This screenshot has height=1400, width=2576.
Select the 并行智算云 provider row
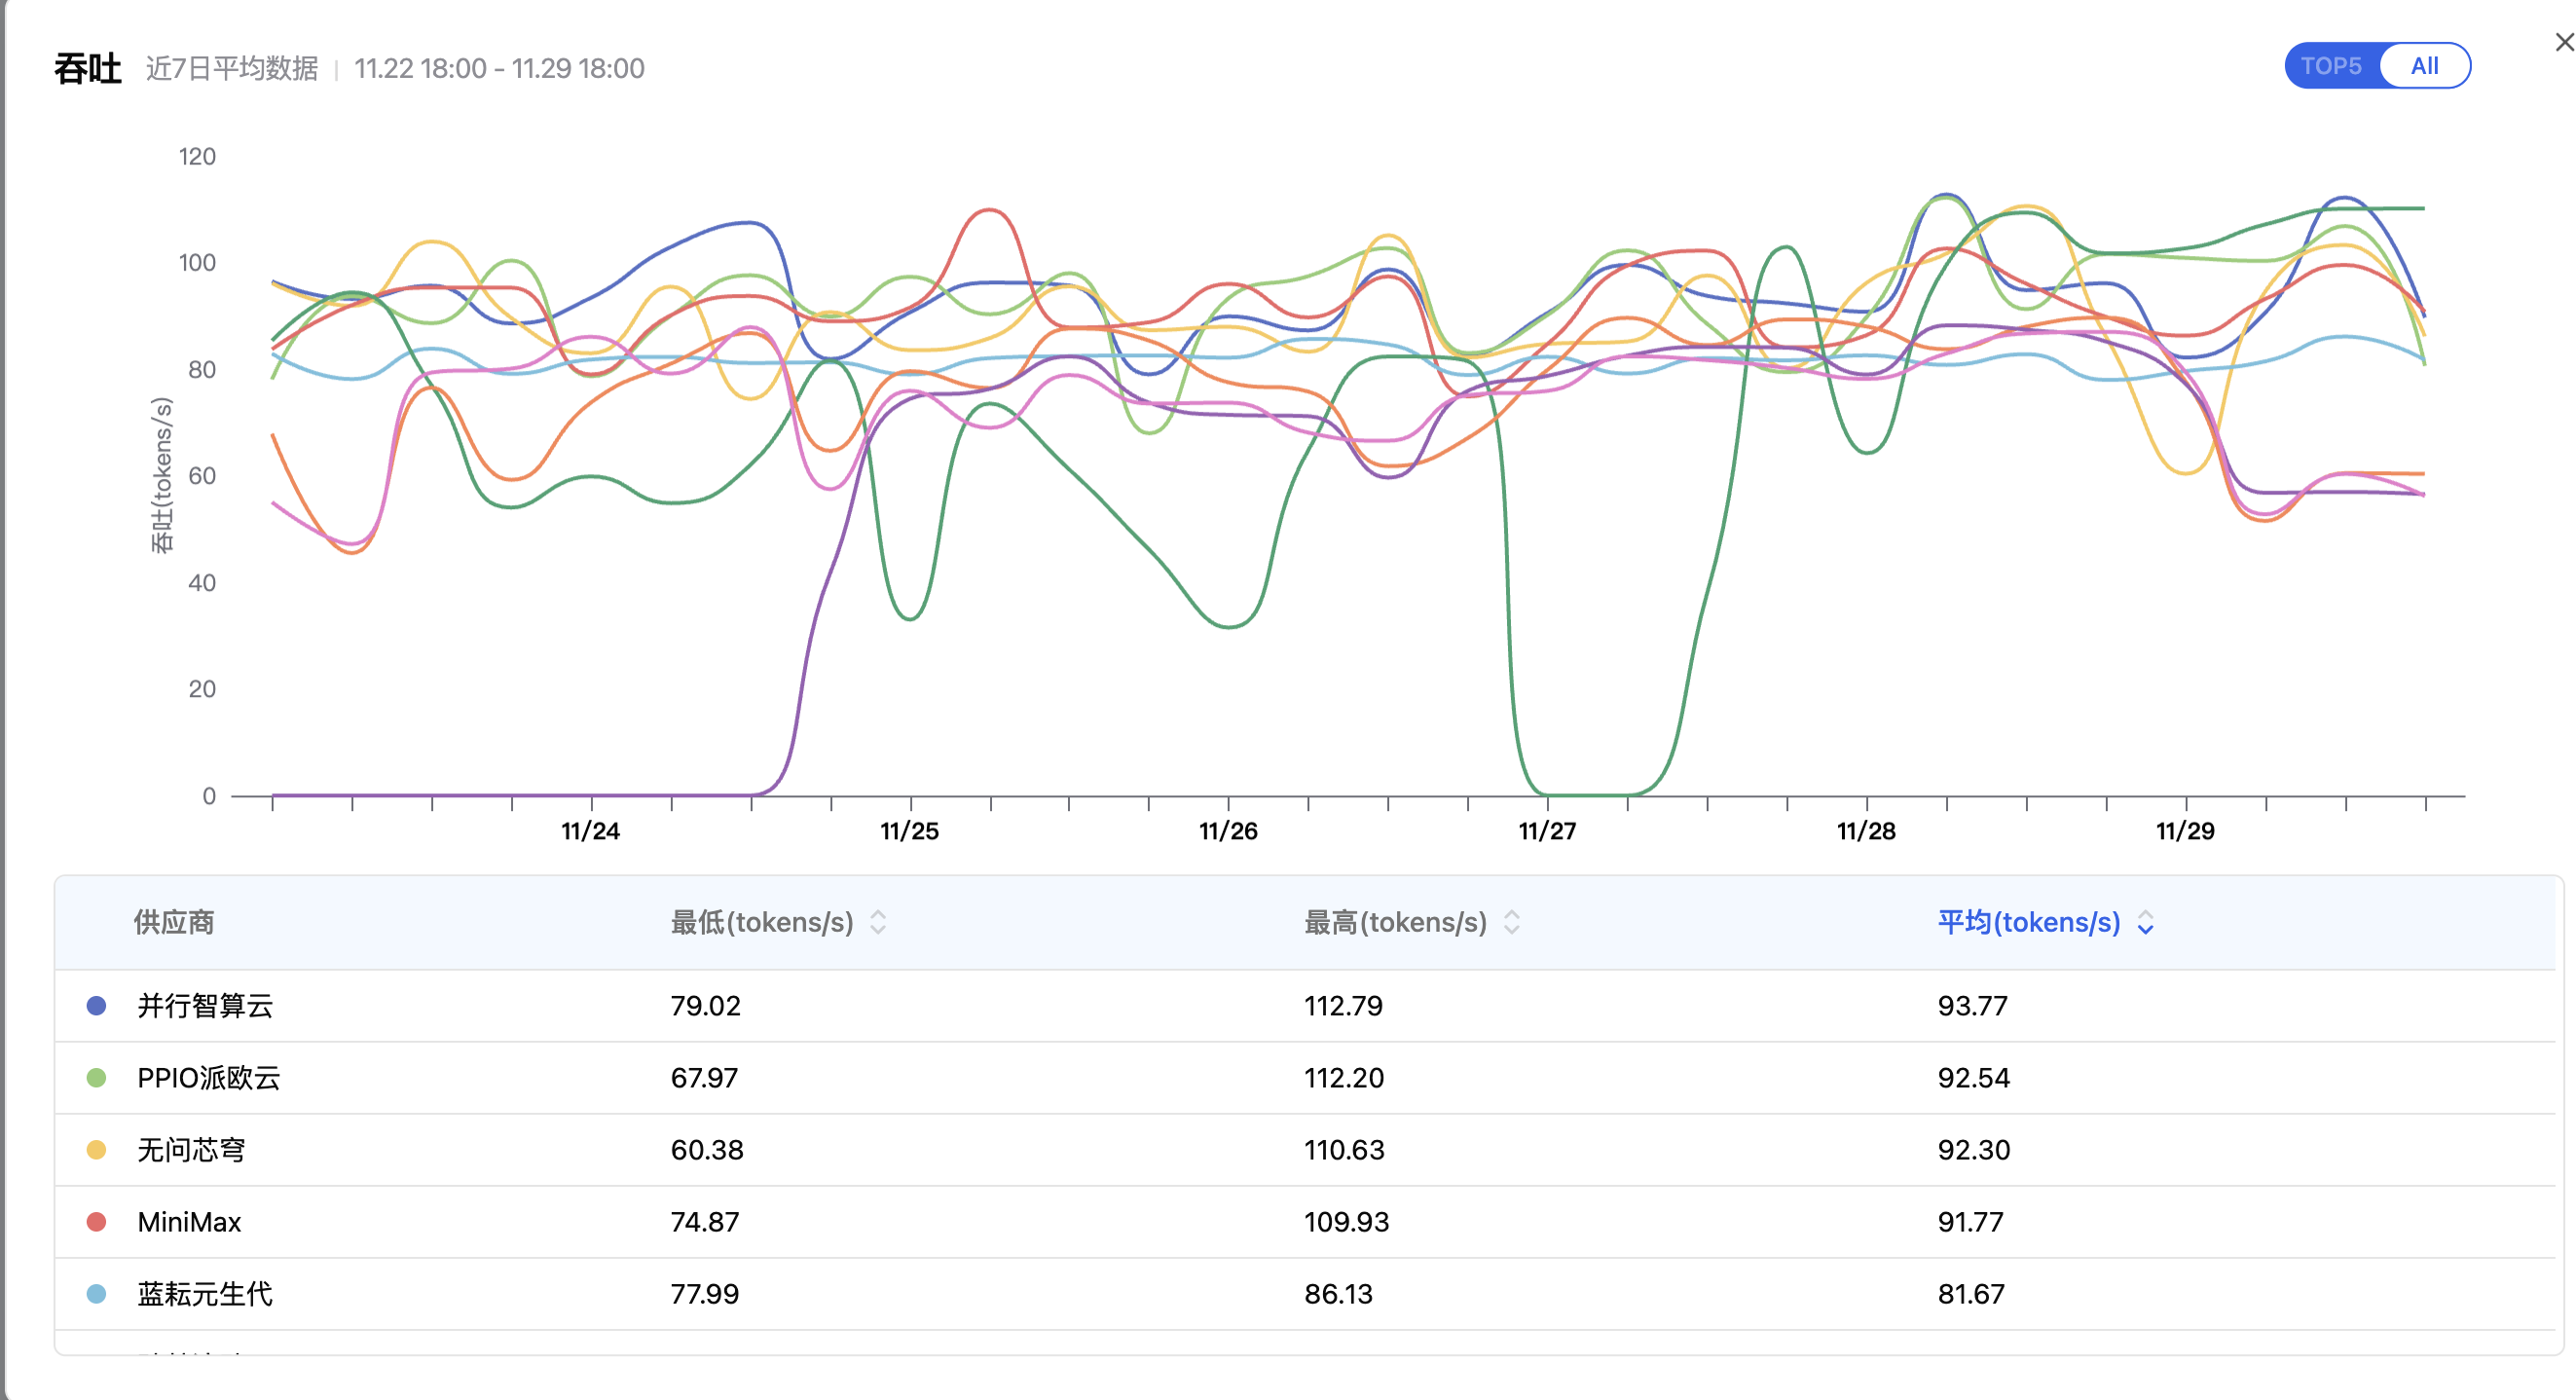pos(205,1005)
